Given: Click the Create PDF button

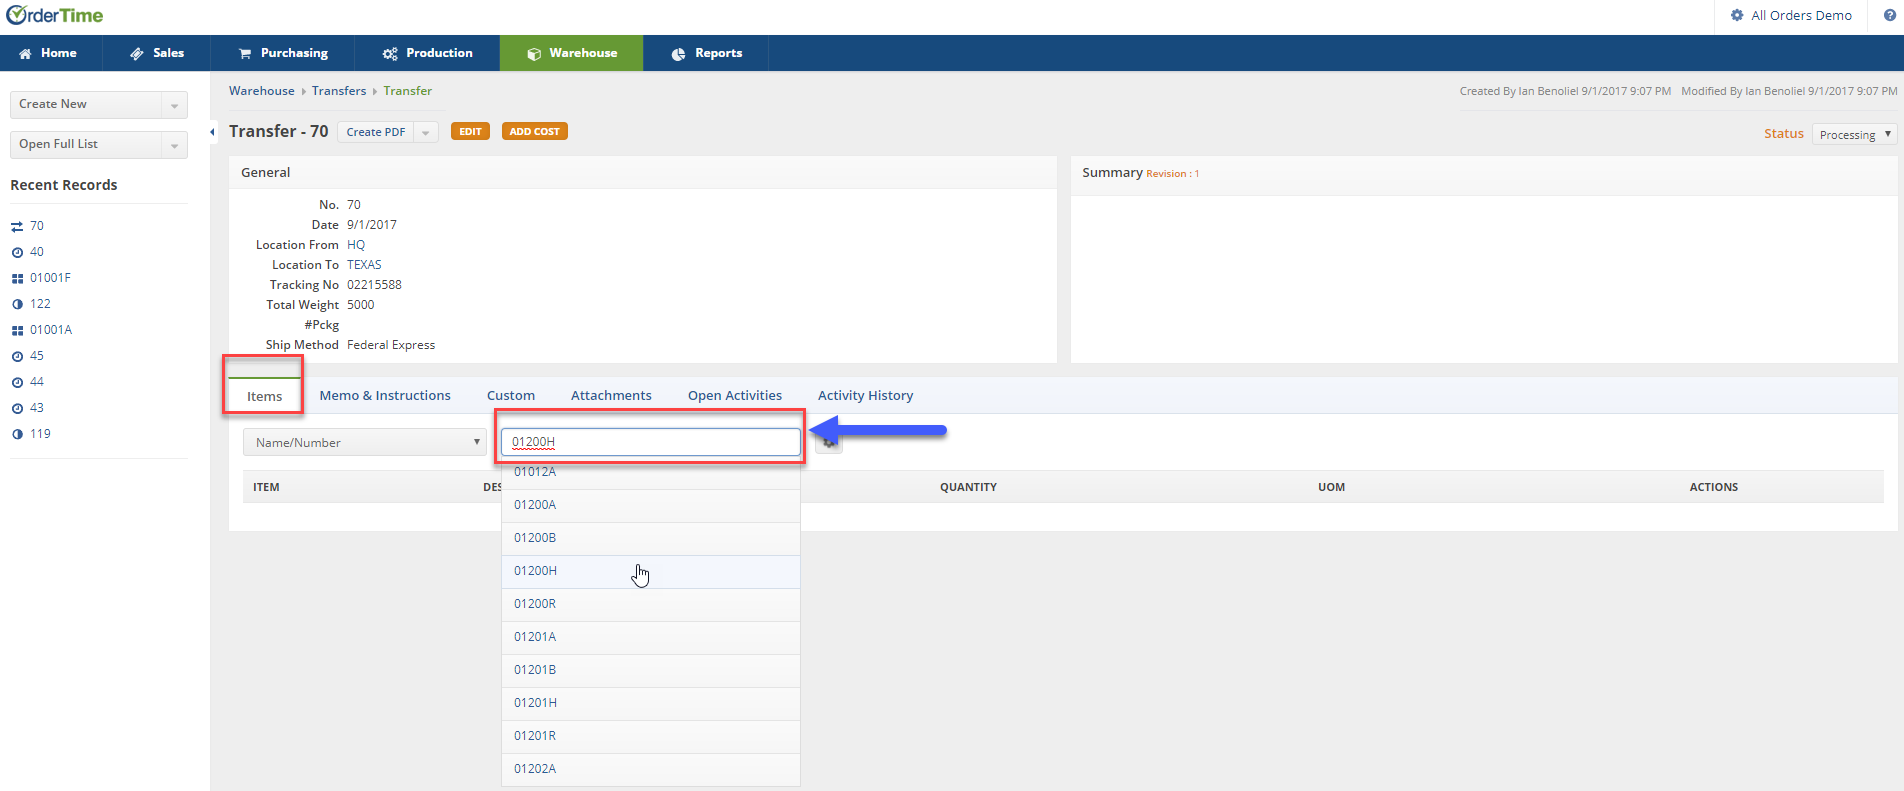Looking at the screenshot, I should click(x=376, y=132).
